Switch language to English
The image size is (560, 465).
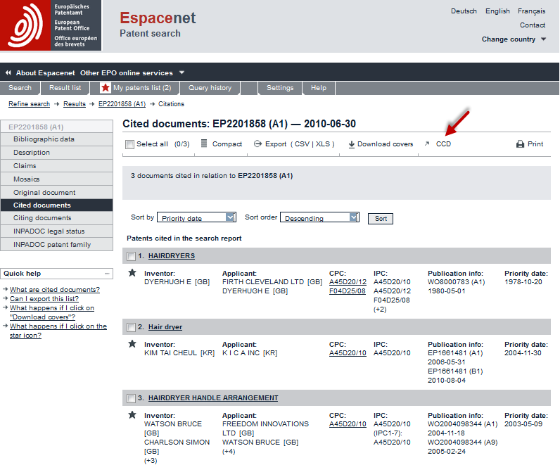click(498, 11)
